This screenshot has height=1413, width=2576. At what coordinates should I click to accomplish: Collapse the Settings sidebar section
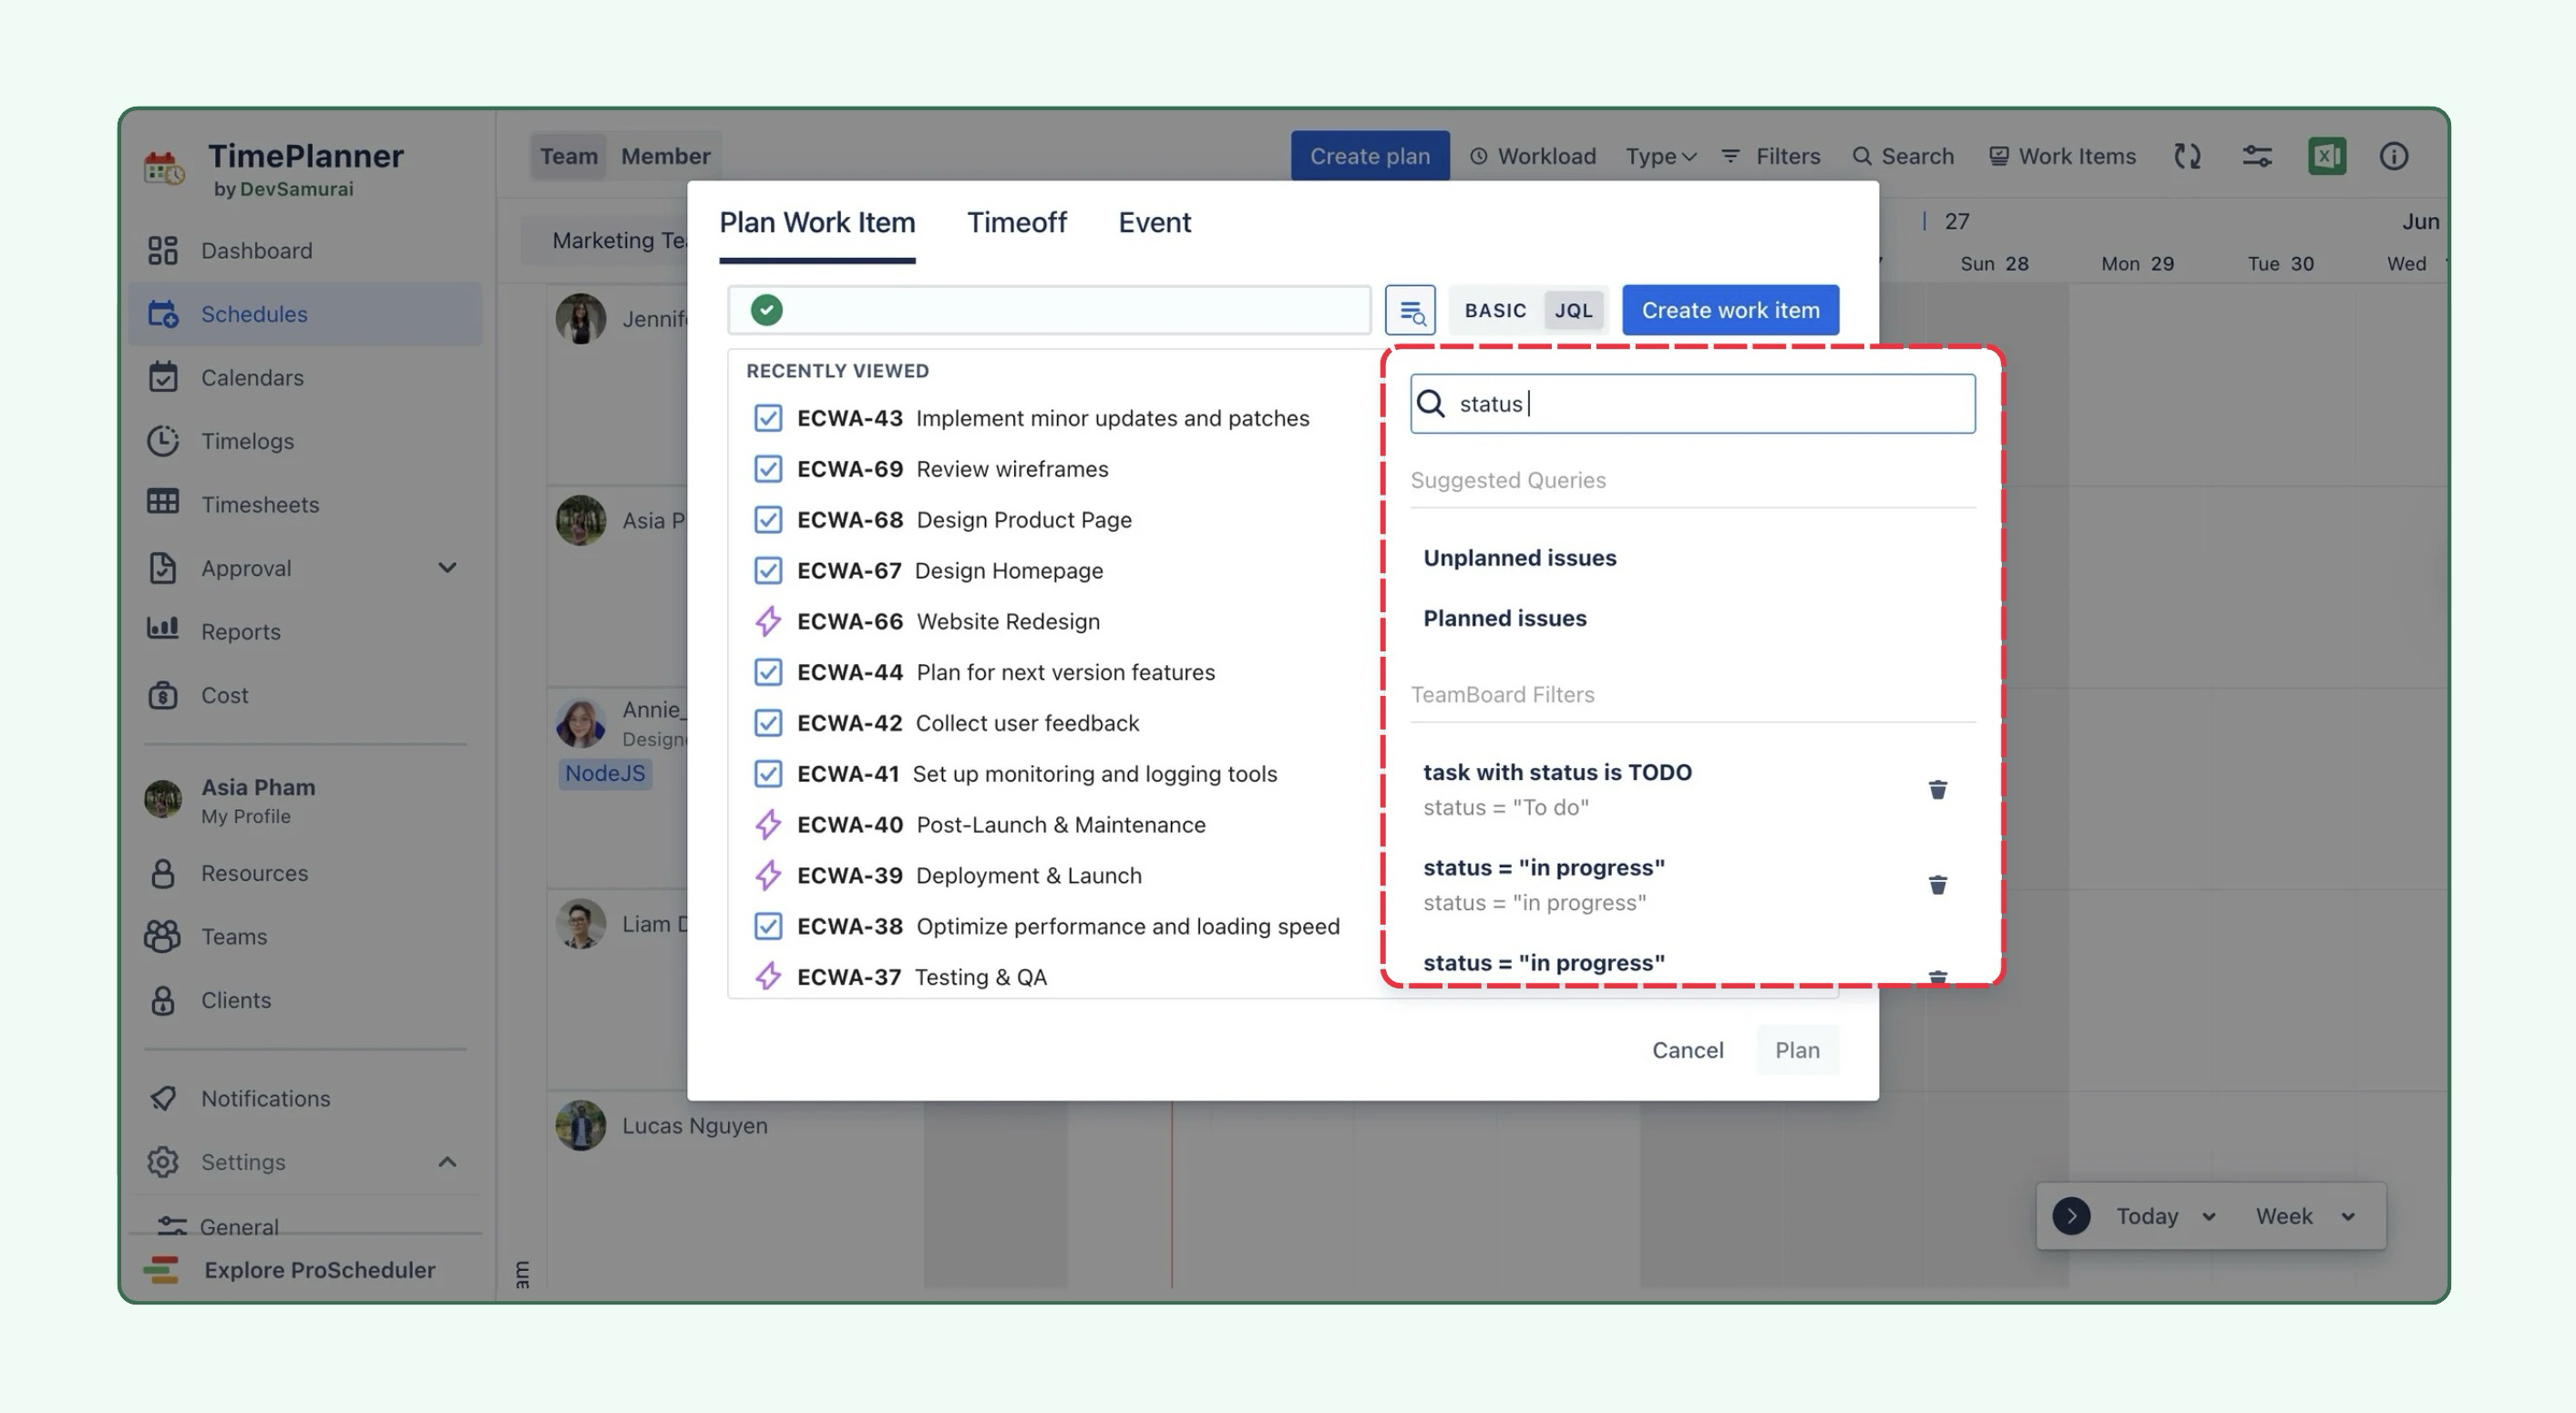[x=447, y=1161]
